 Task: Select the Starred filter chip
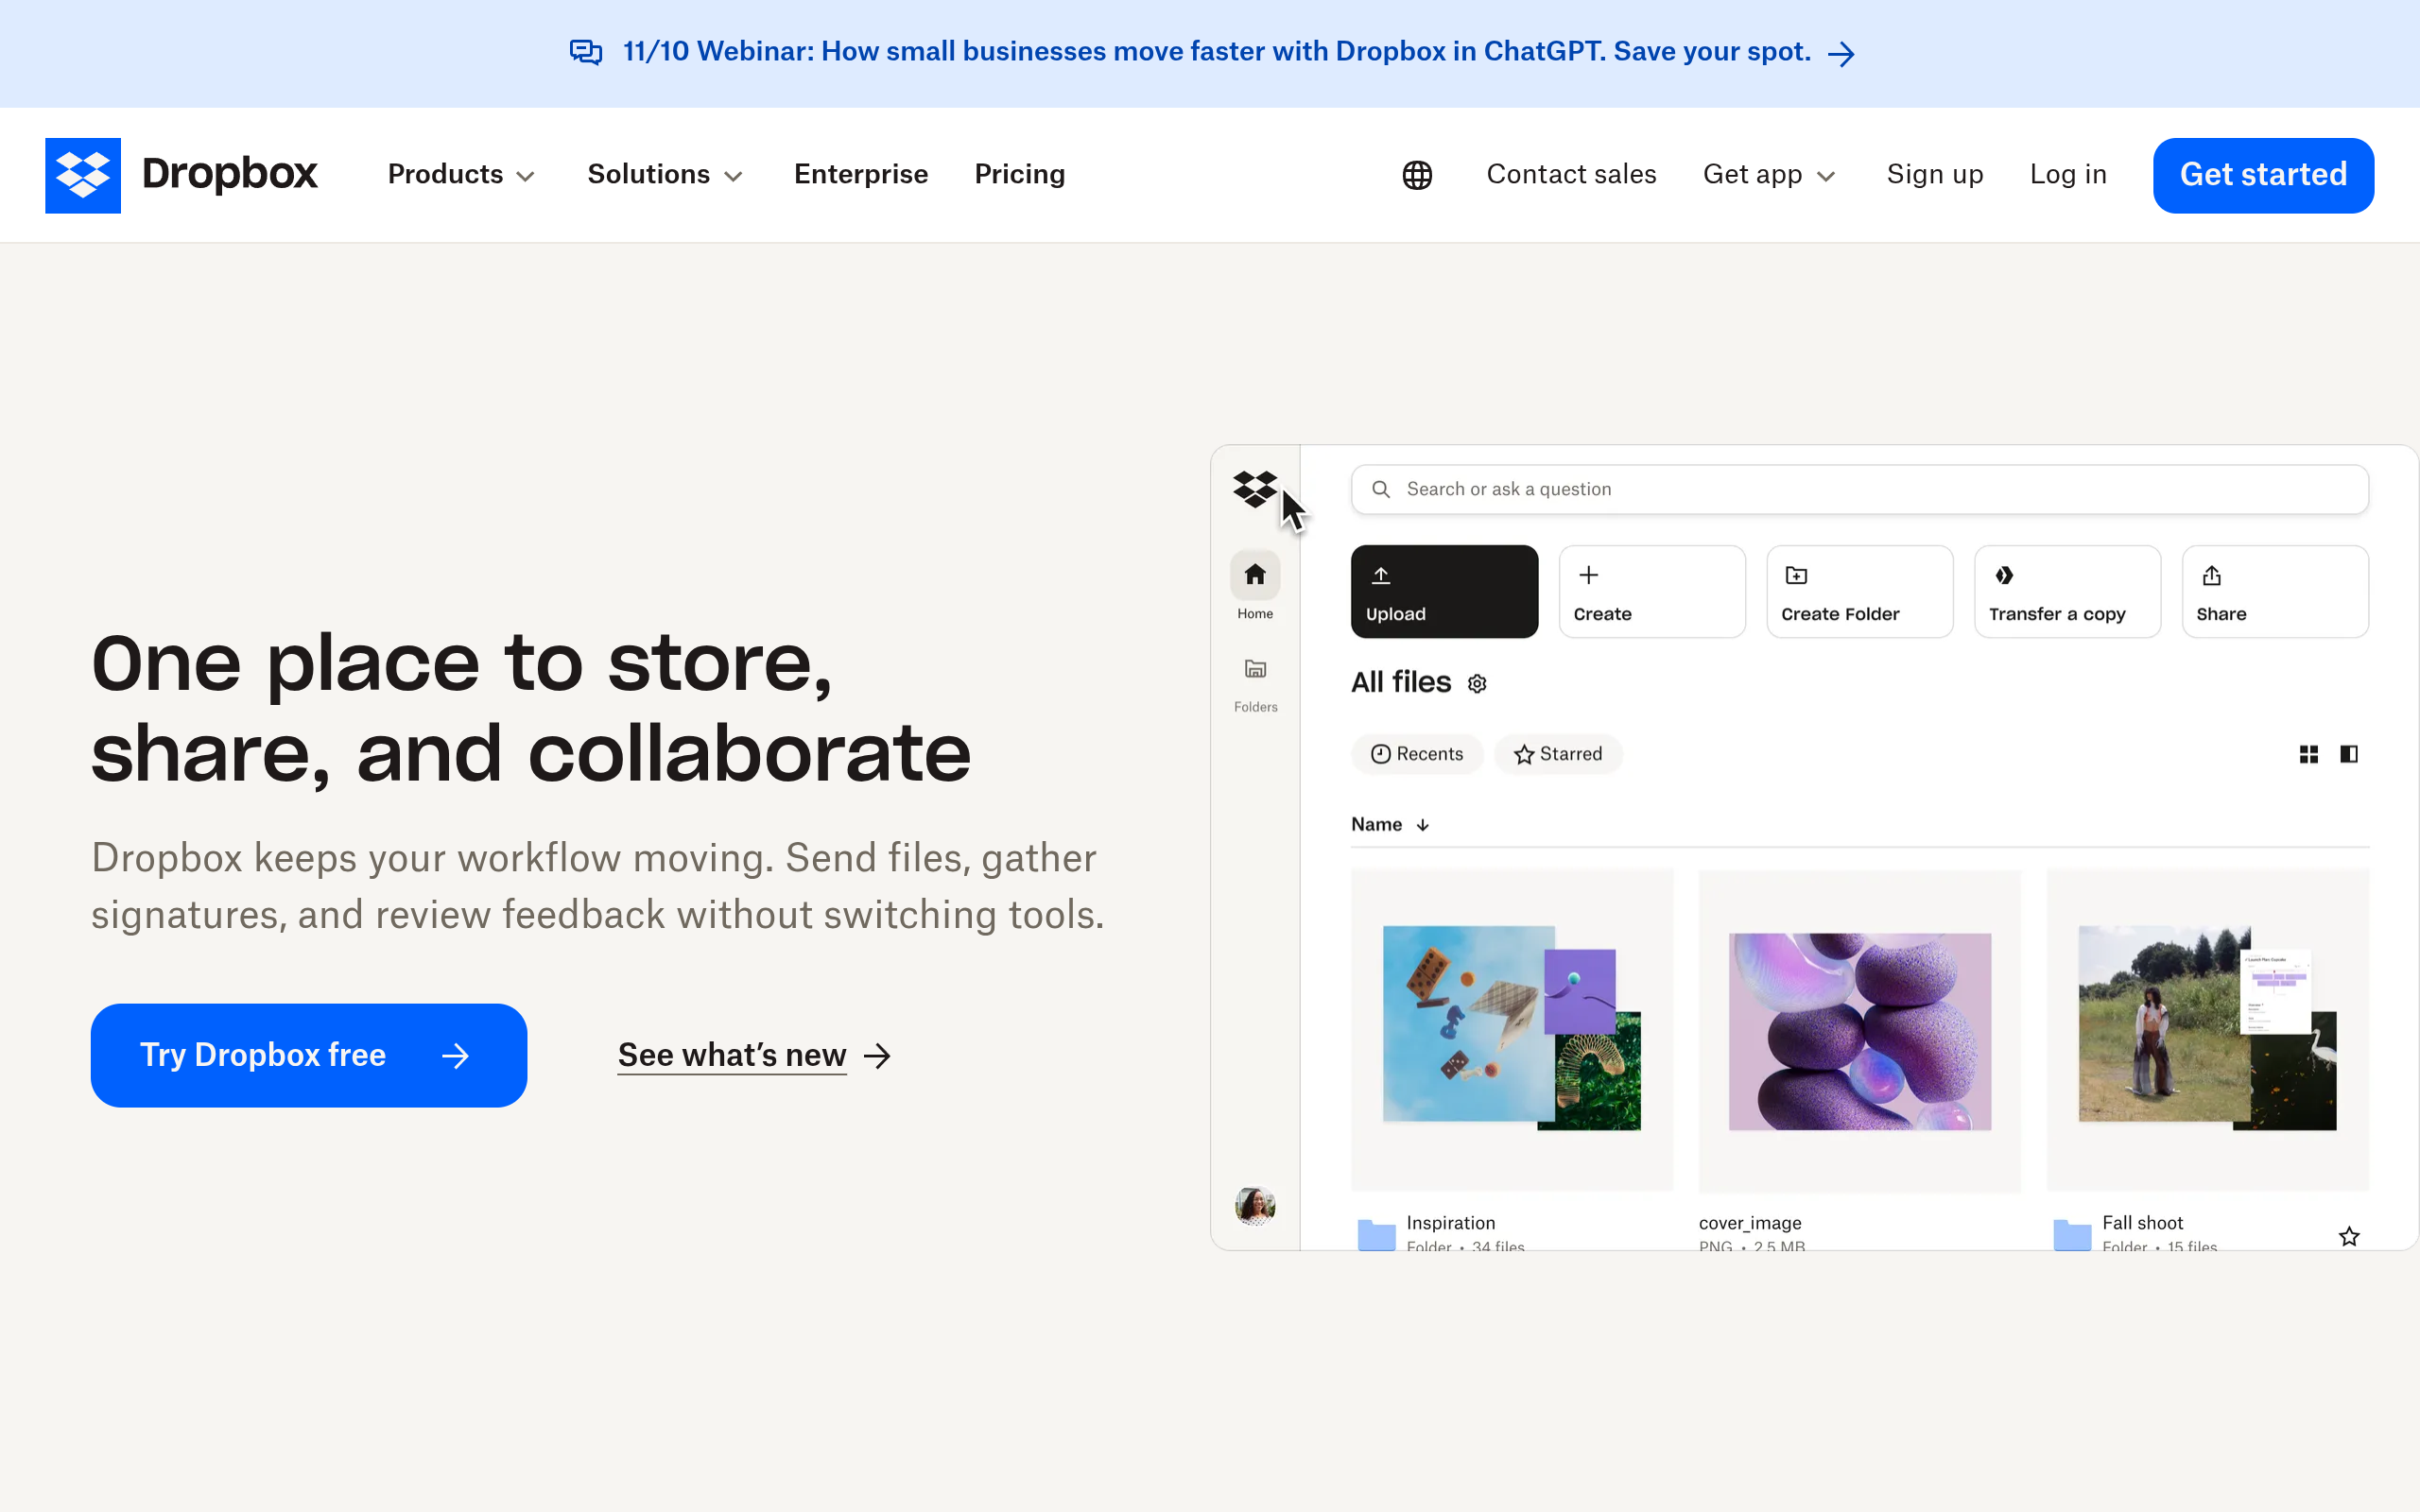tap(1558, 754)
